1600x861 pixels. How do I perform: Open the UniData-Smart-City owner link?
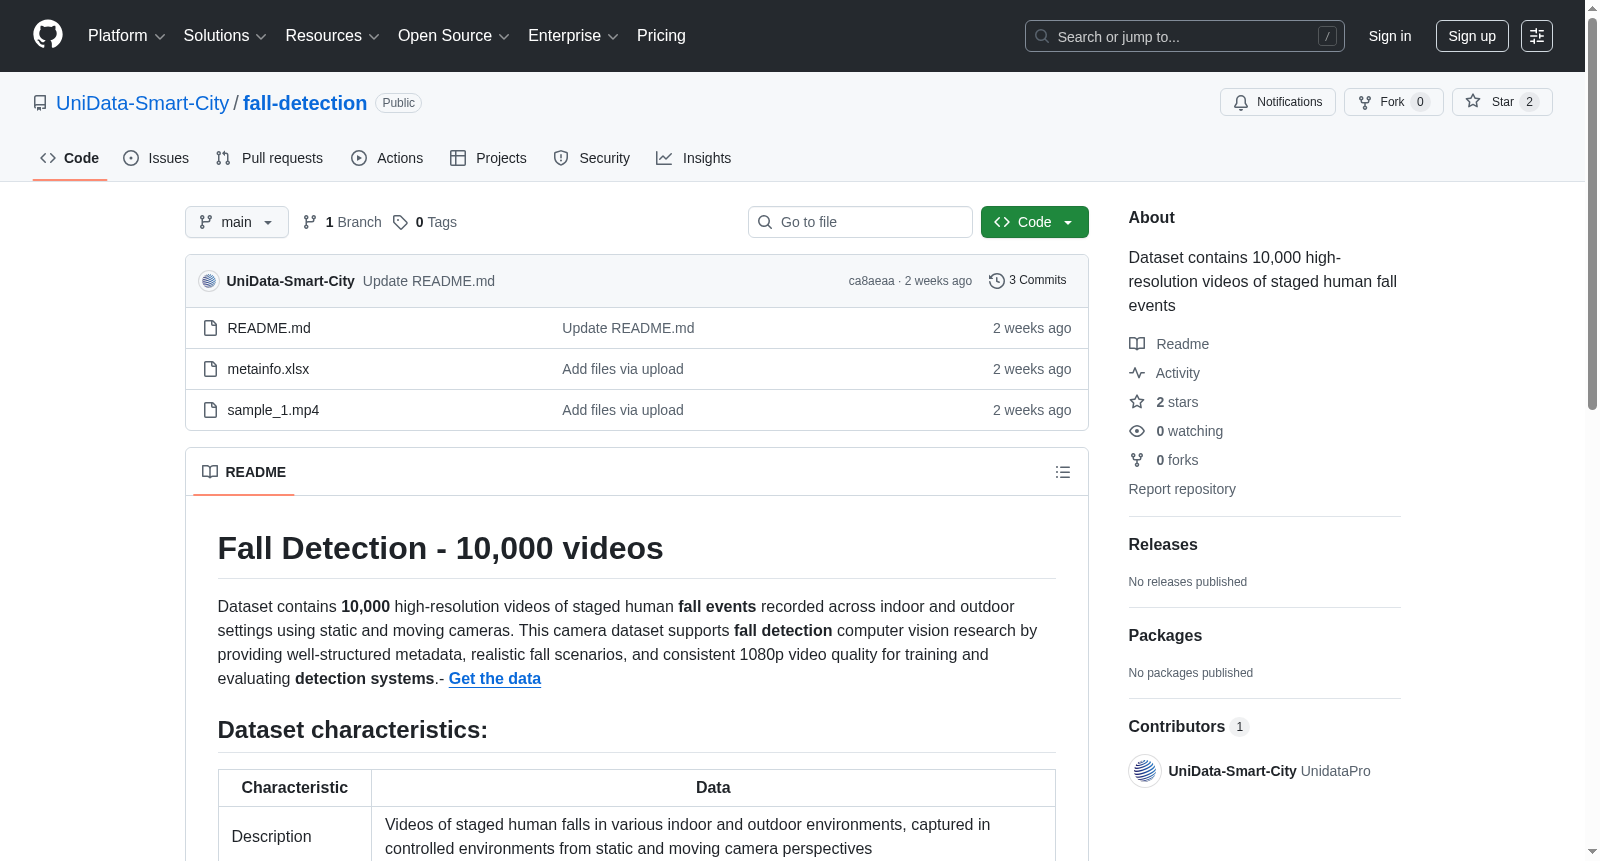coord(143,103)
